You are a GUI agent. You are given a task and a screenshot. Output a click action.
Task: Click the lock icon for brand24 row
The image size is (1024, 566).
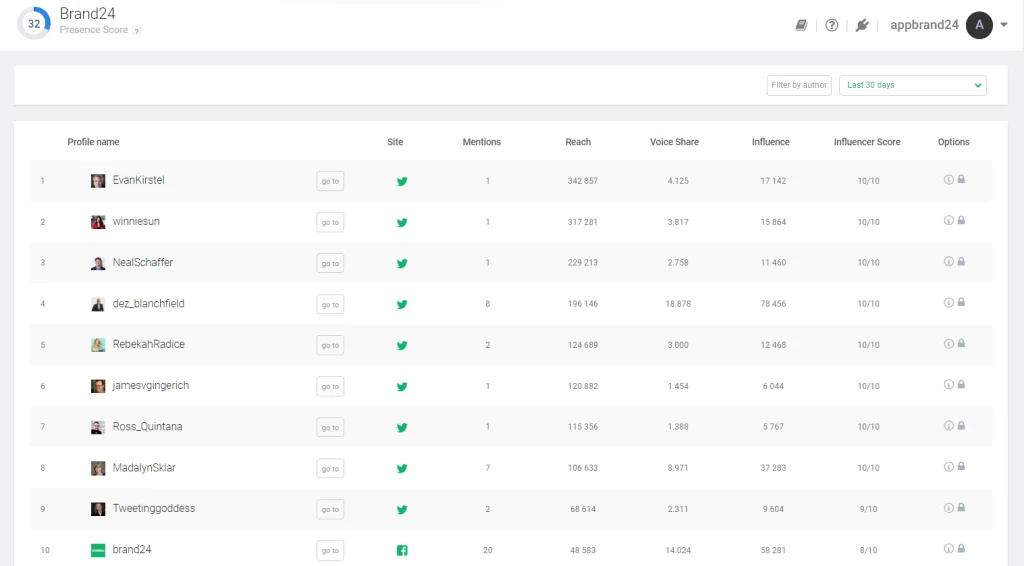click(961, 549)
